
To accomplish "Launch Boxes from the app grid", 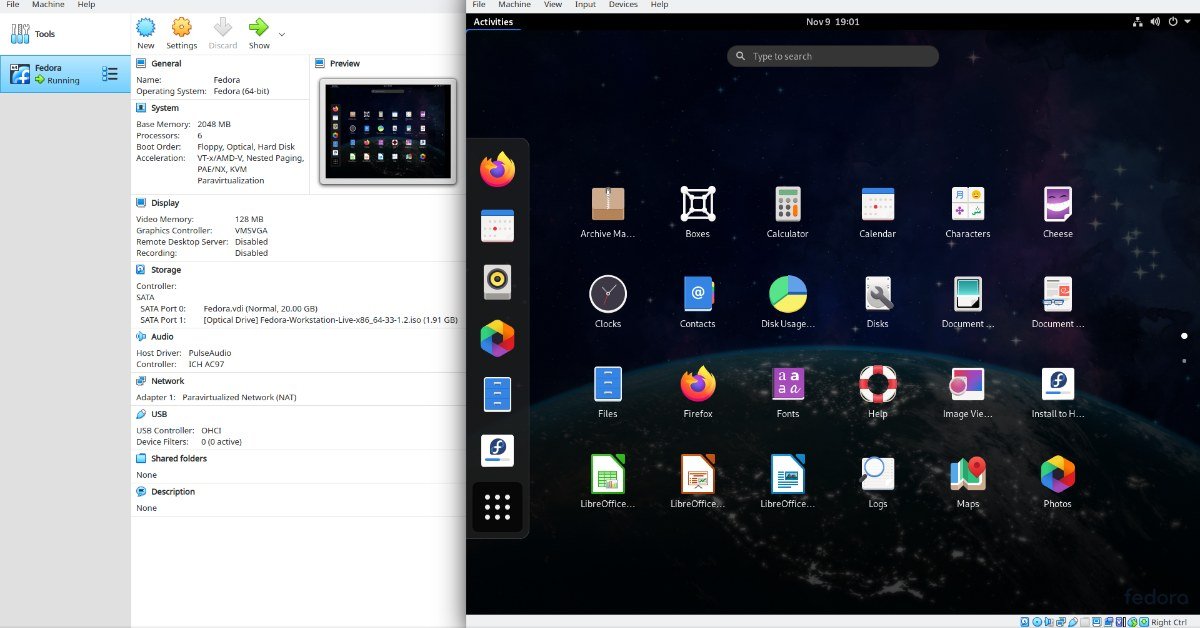I will tap(698, 204).
